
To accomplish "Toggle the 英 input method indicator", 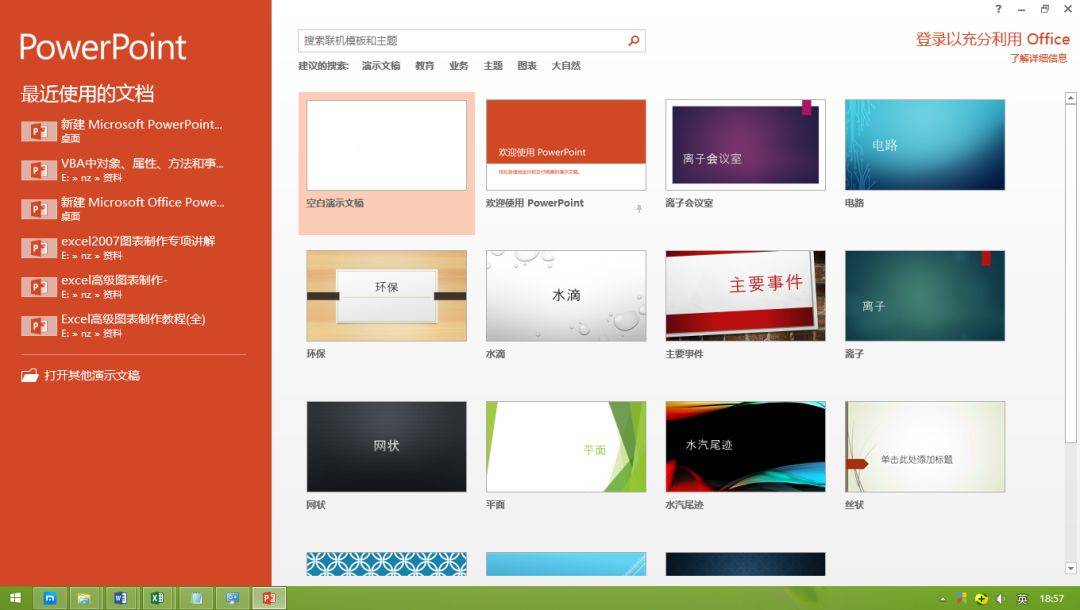I will (1022, 599).
